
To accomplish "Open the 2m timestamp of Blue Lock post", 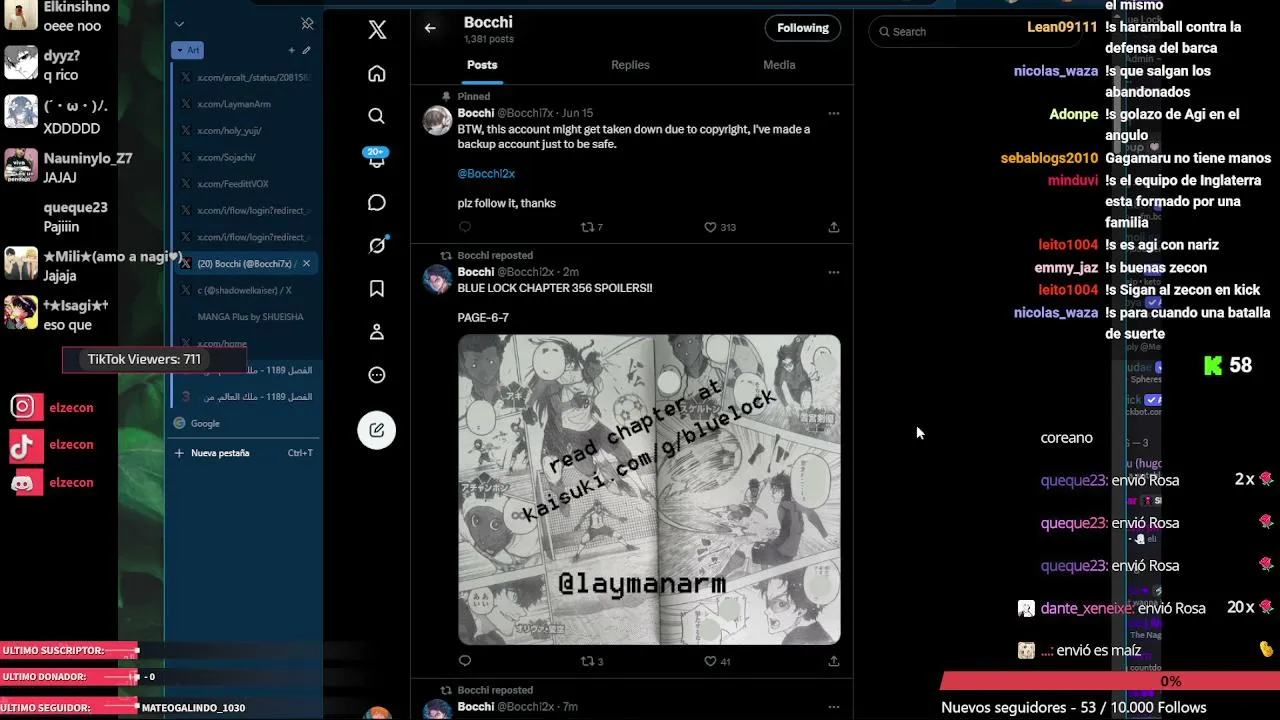I will (x=570, y=272).
